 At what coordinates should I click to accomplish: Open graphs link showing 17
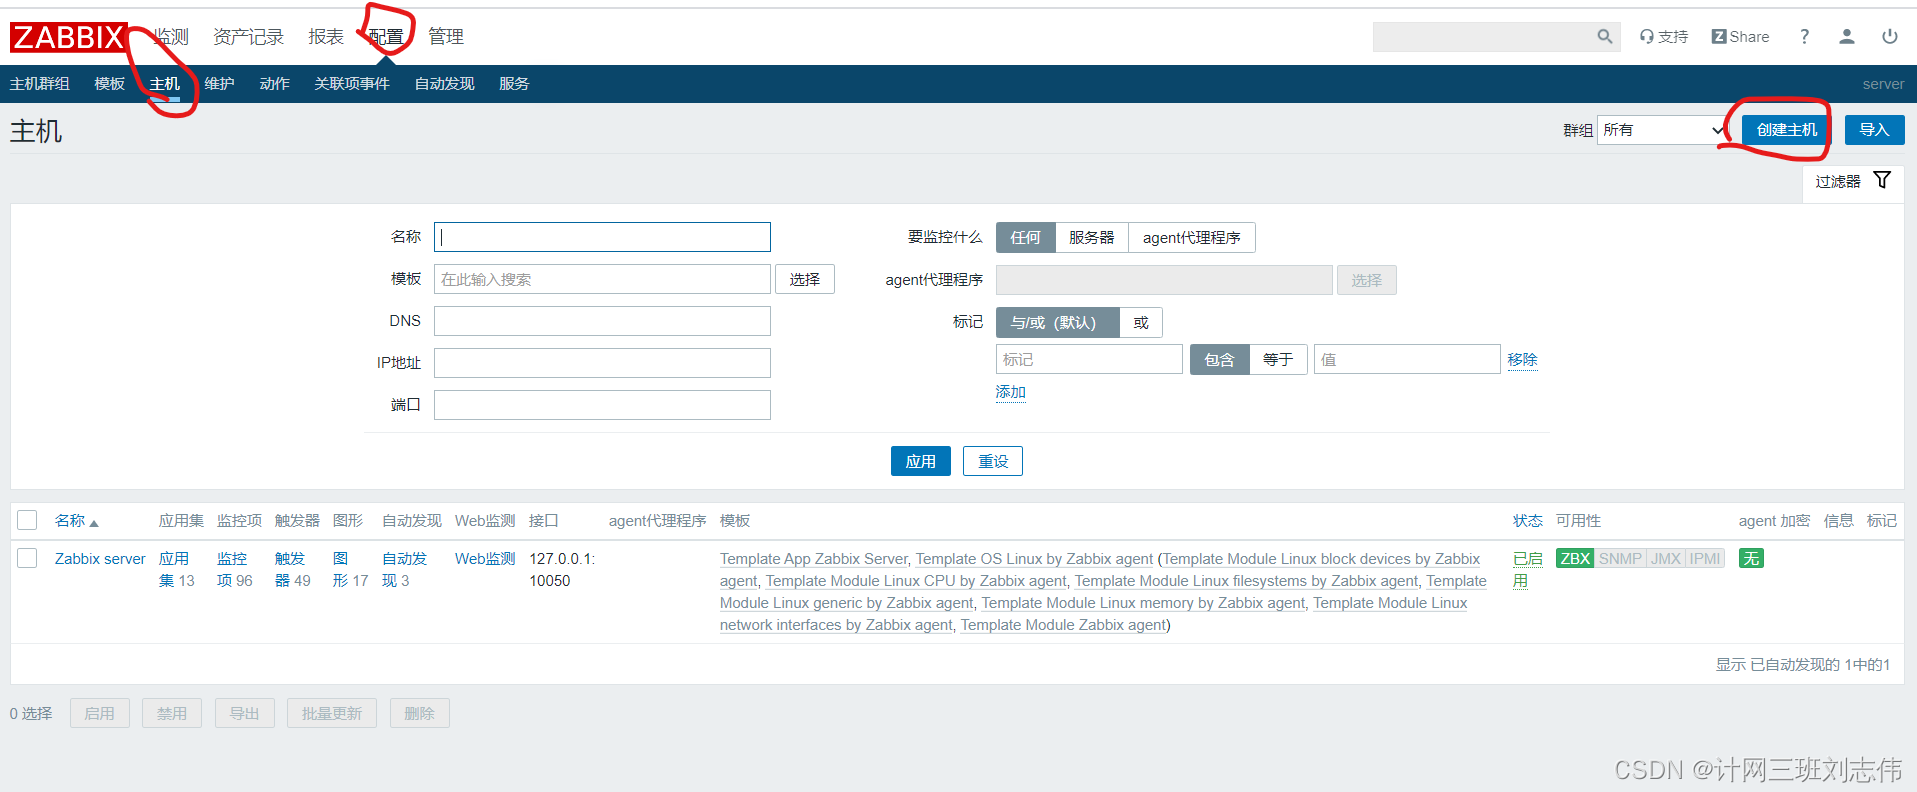(x=340, y=569)
